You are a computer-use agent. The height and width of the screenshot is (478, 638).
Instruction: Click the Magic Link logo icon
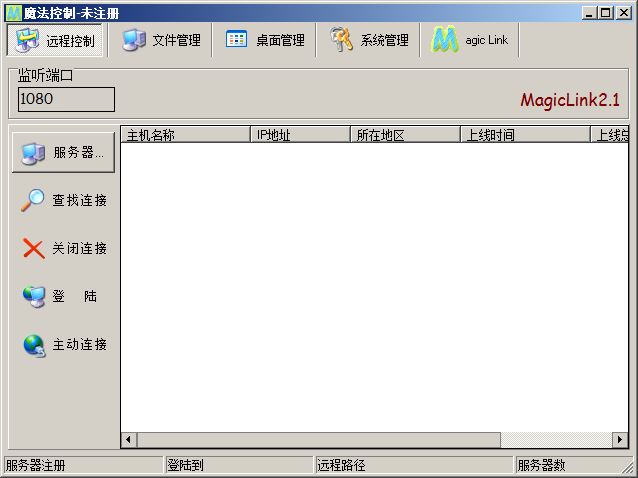tap(445, 40)
